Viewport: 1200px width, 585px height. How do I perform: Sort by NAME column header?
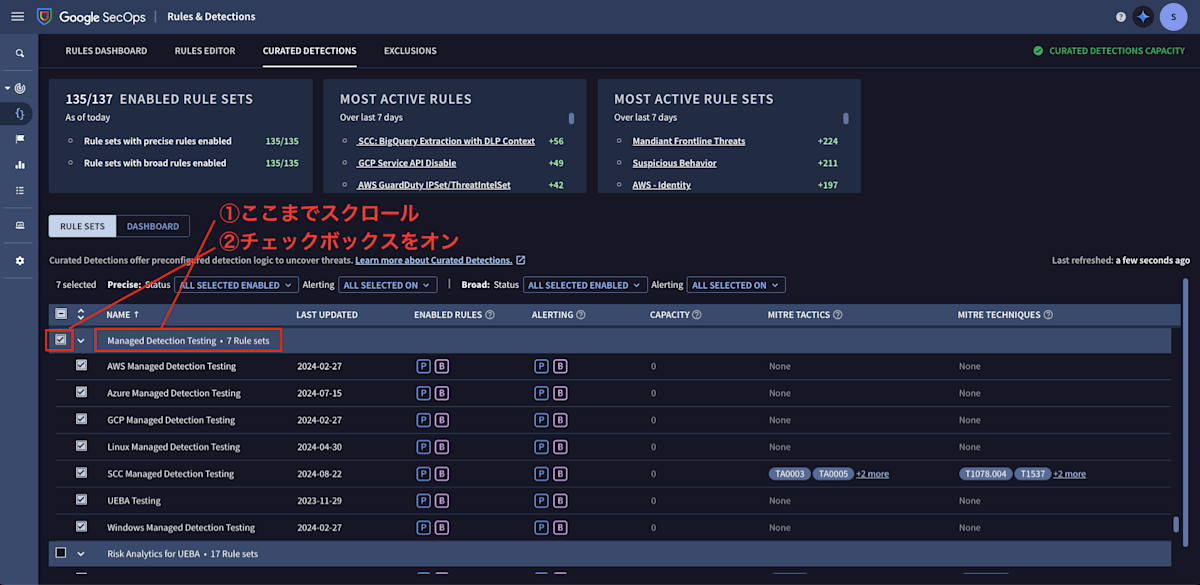(x=124, y=315)
